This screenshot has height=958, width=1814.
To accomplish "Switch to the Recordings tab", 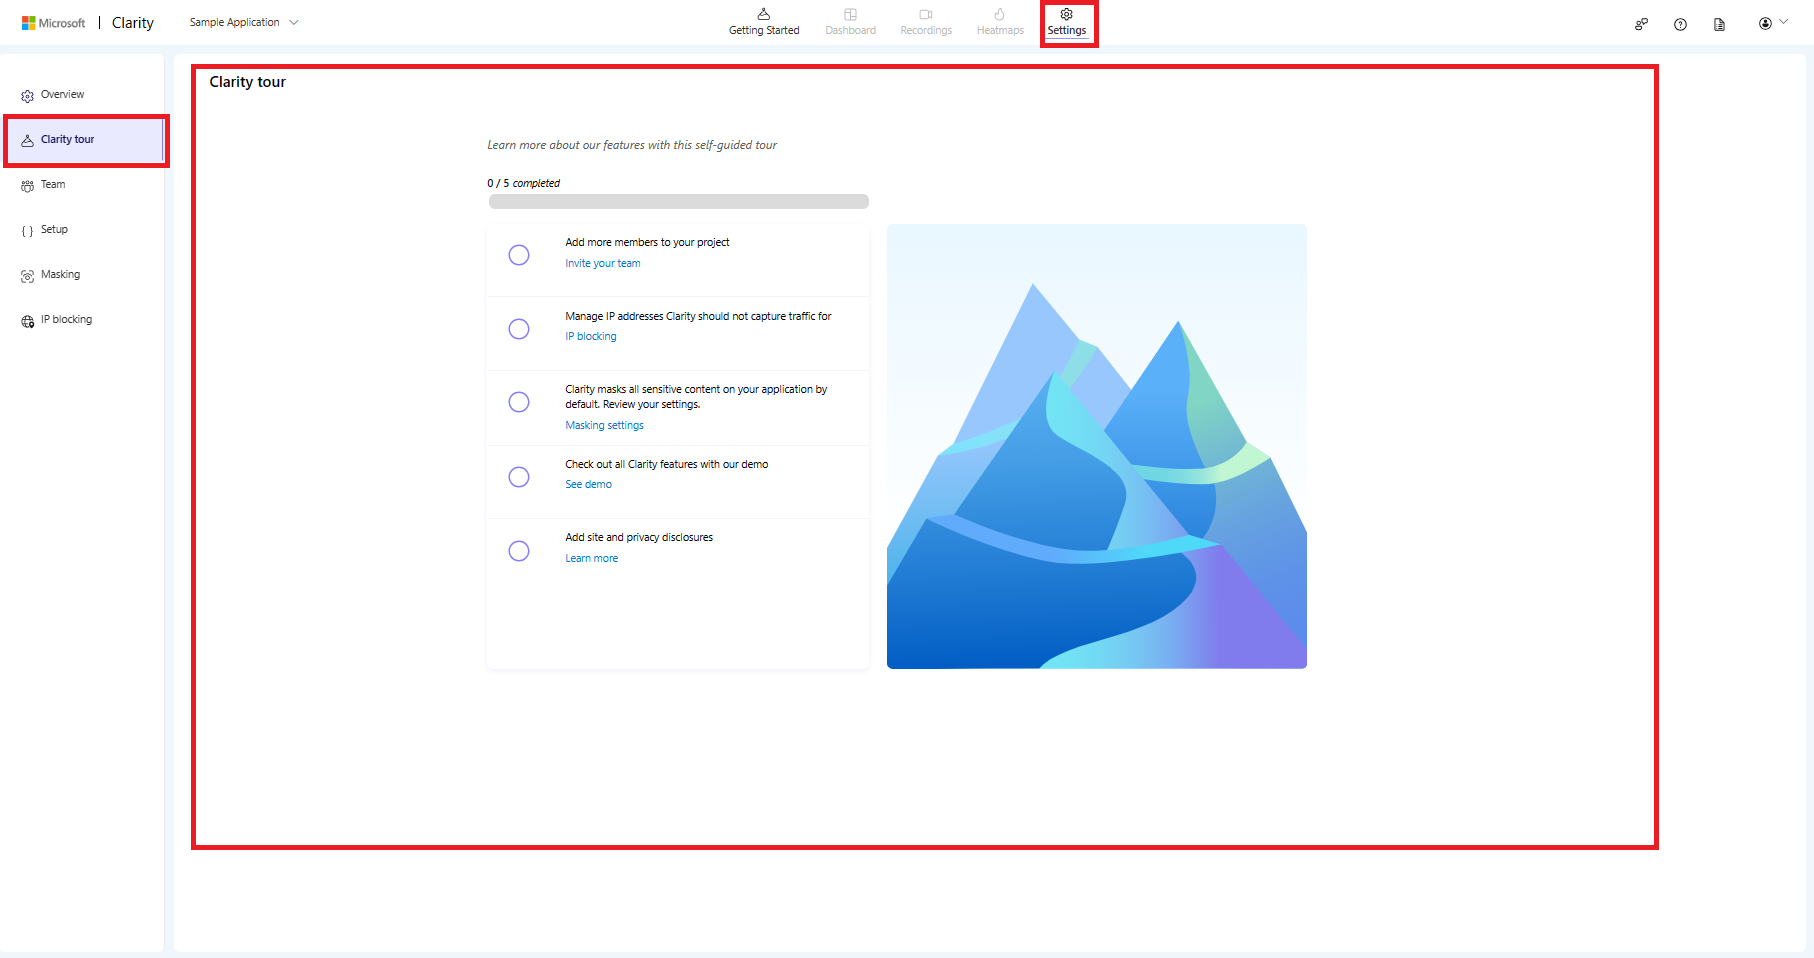I will click(x=925, y=22).
